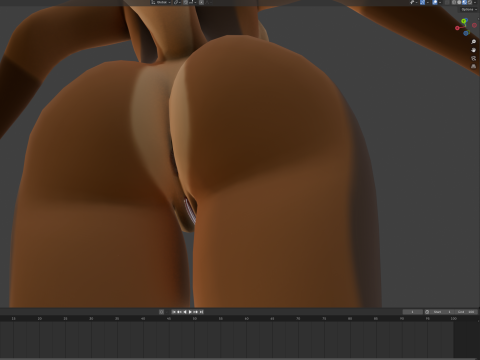The image size is (480, 360).
Task: Switch perspective/orthographic with the grid icon
Action: 473,66
